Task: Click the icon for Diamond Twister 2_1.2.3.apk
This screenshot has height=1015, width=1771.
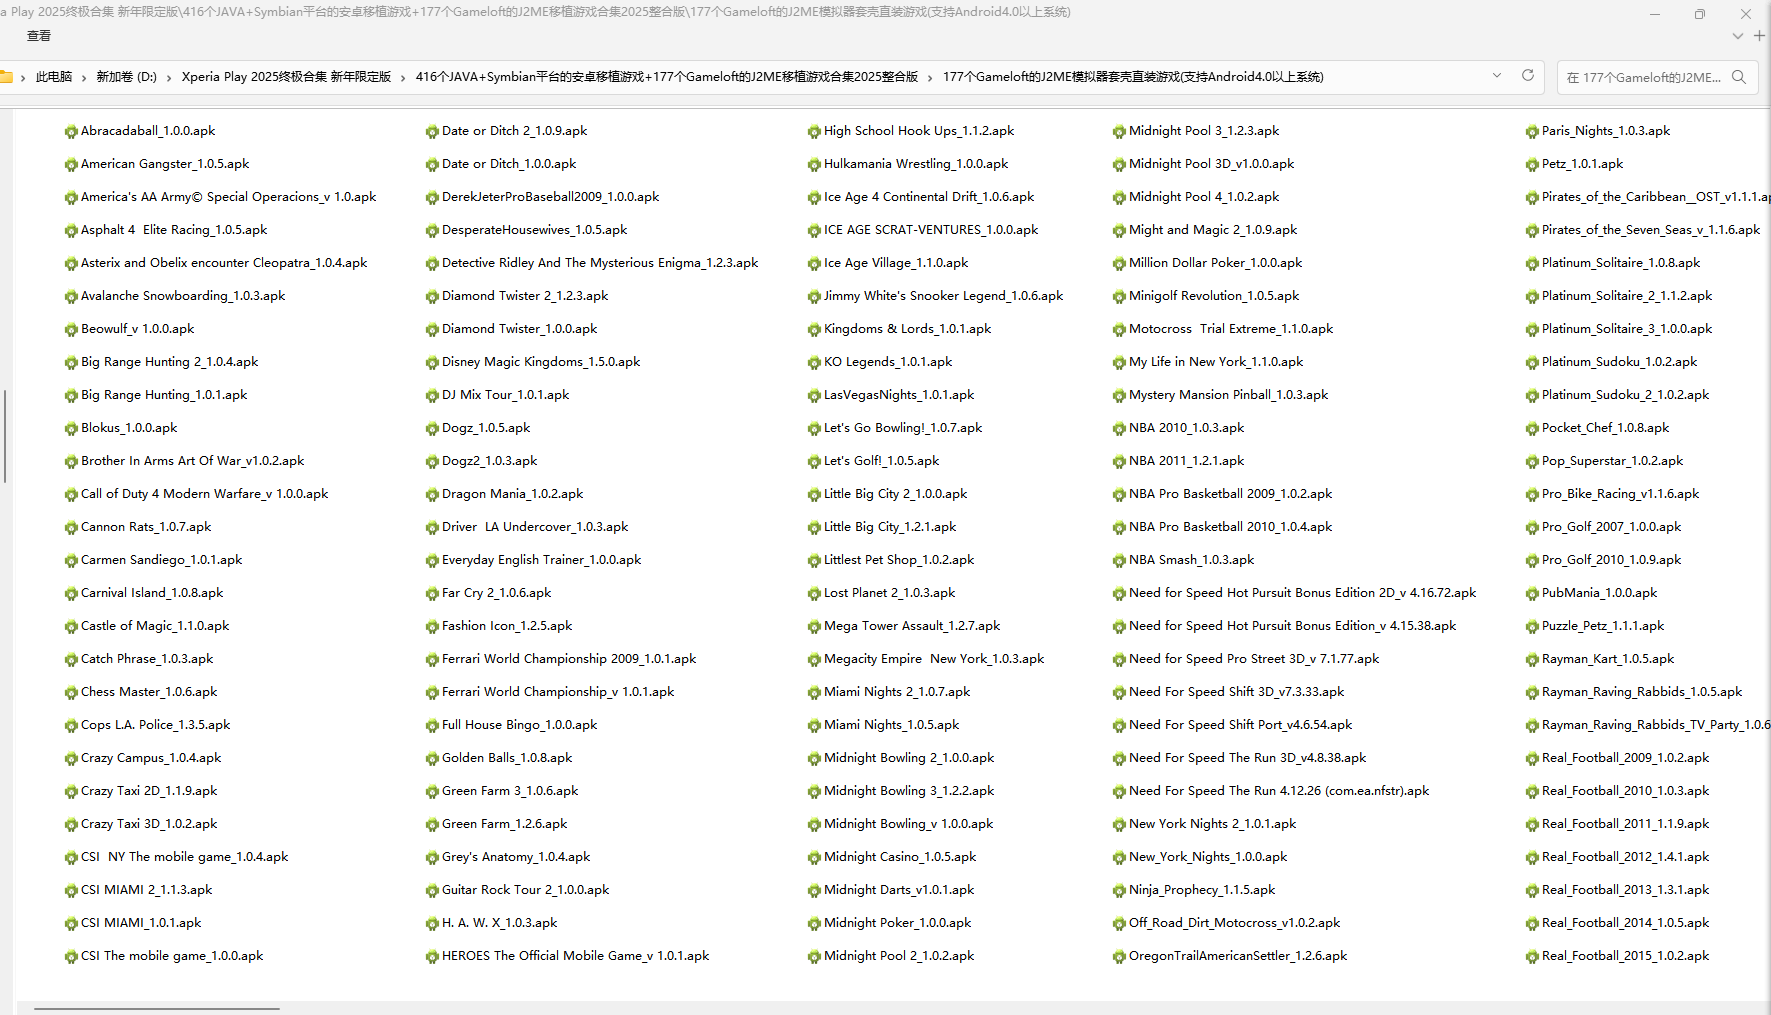Action: tap(432, 297)
